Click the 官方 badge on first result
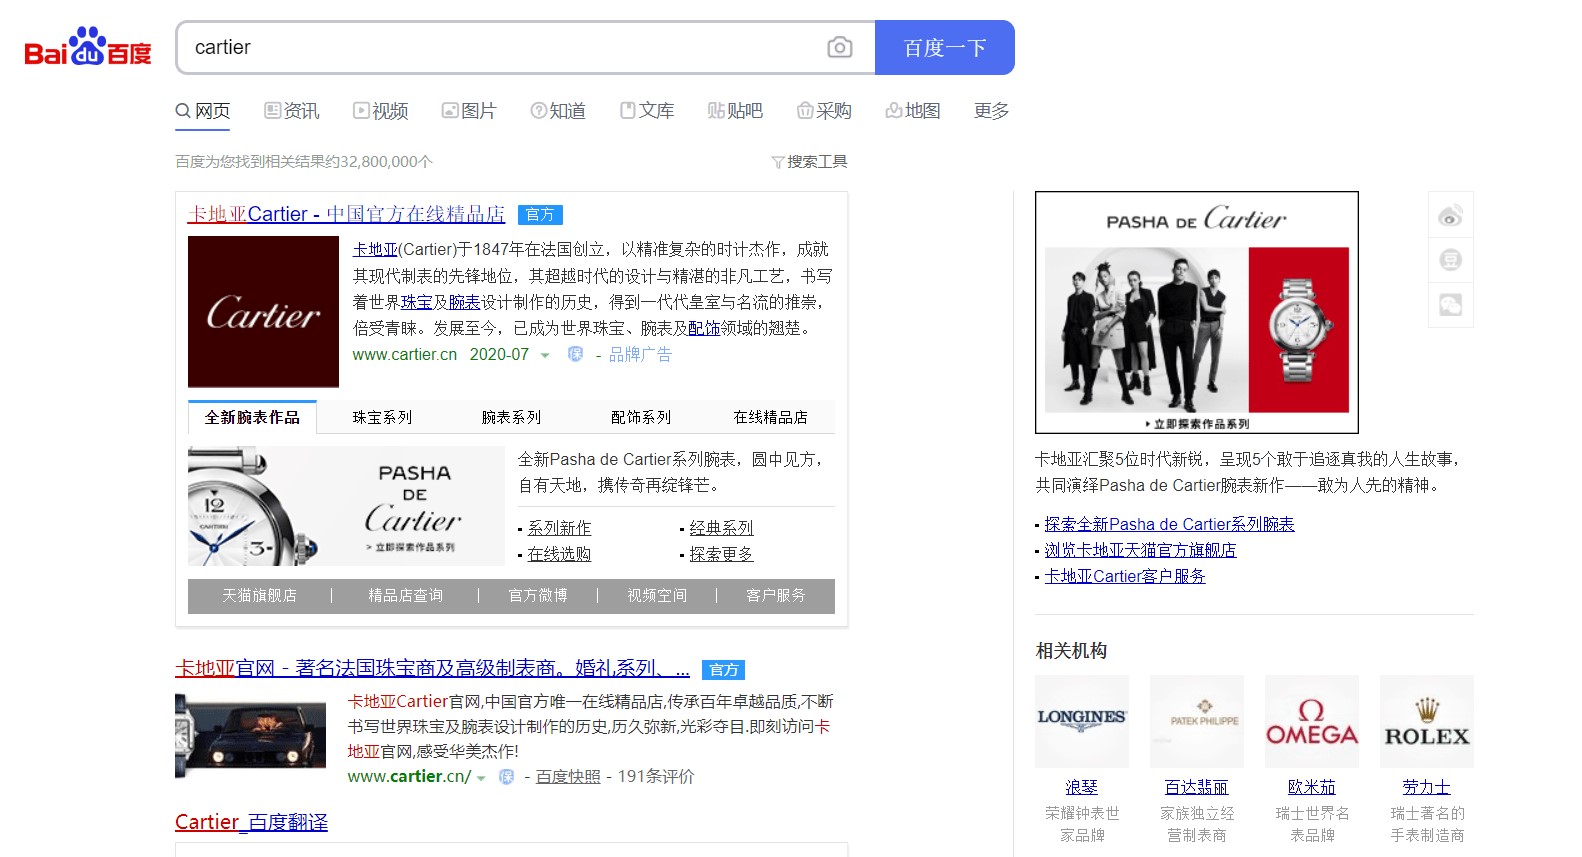The image size is (1582, 857). click(540, 215)
